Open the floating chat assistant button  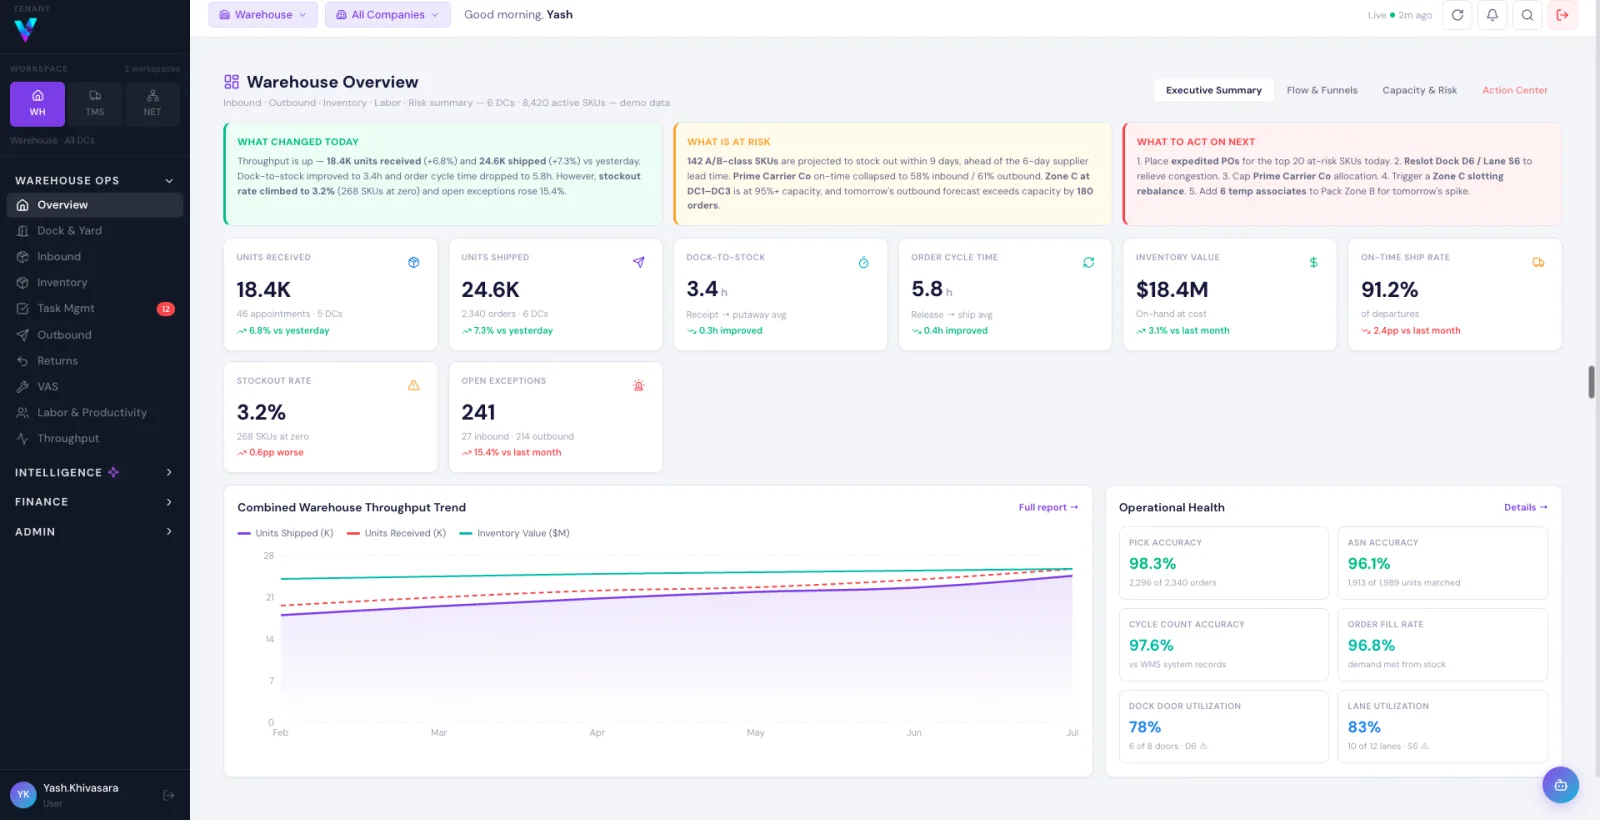[x=1560, y=785]
